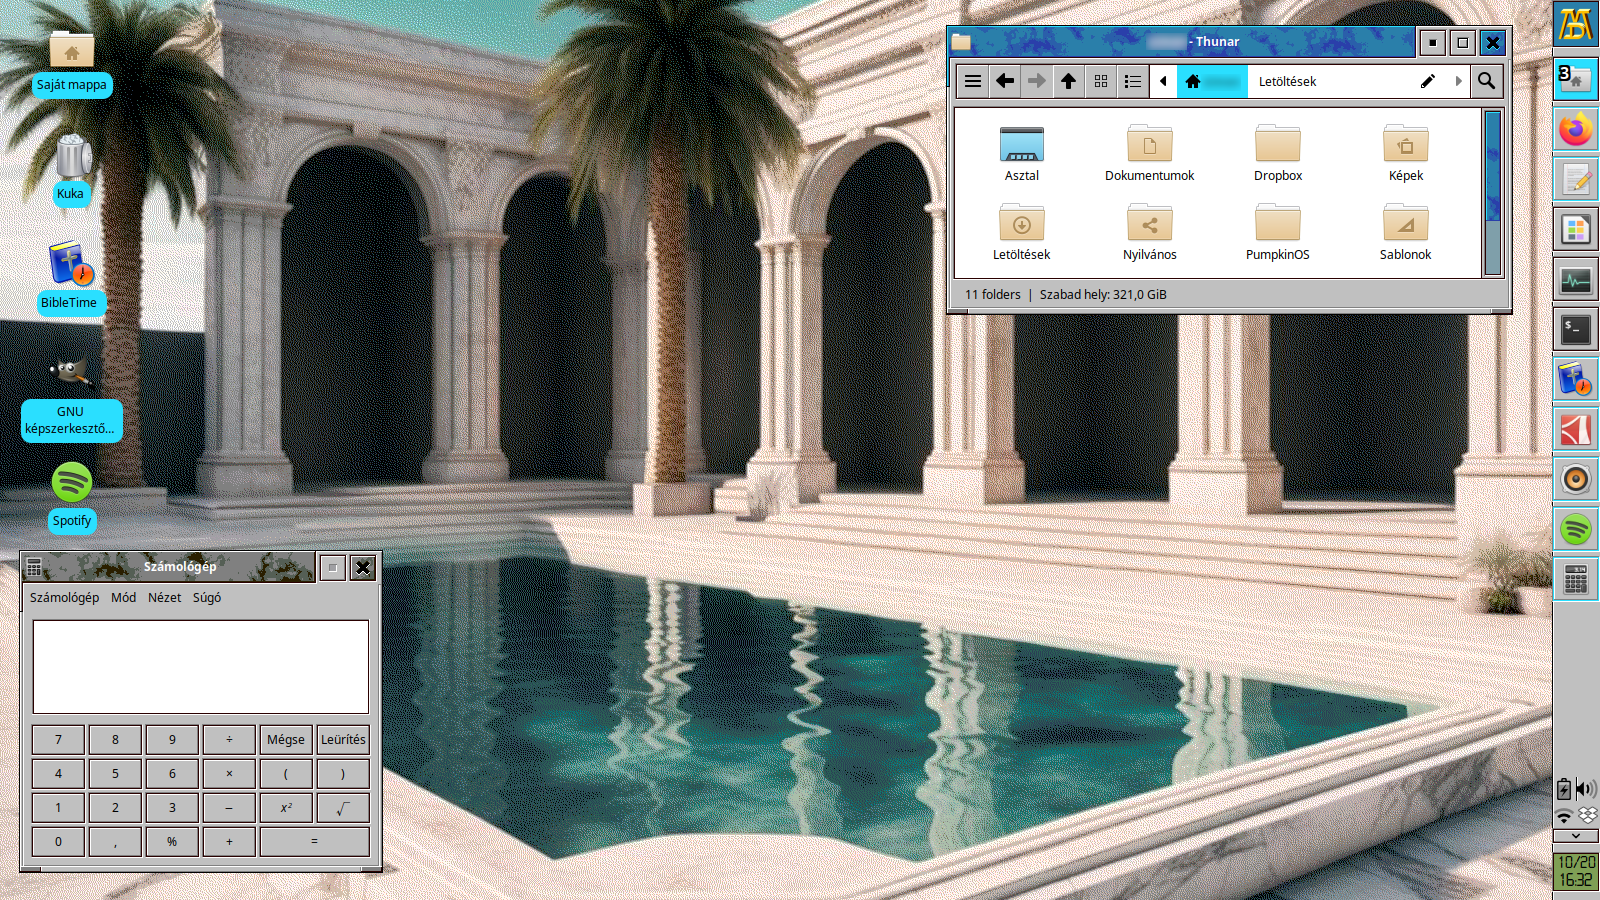1600x900 pixels.
Task: Open the Nézet menu in the calculator
Action: coord(165,597)
